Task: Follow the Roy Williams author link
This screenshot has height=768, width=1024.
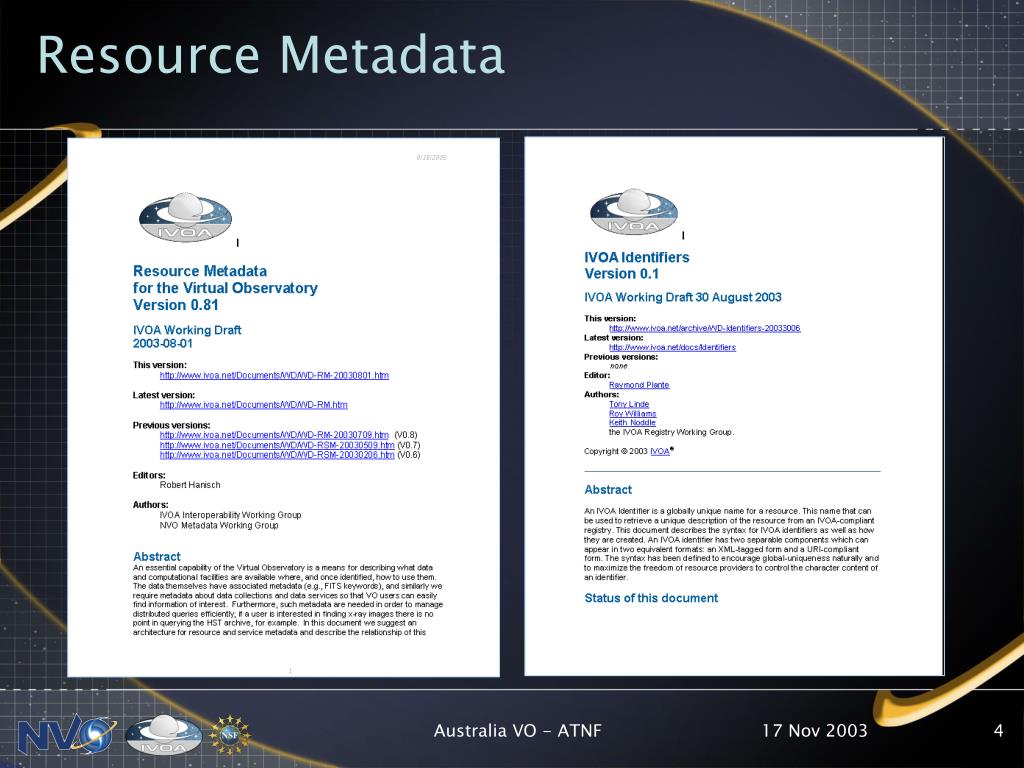Action: 632,414
